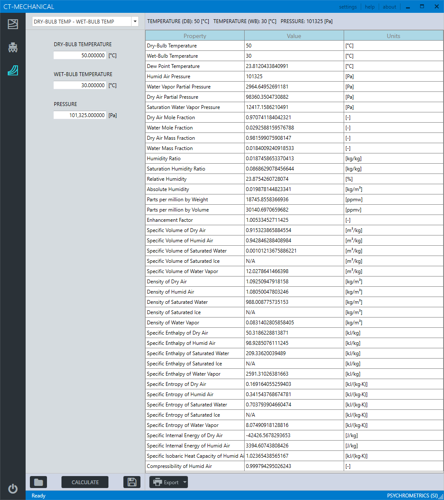
Task: Save results with the floppy disk icon
Action: [x=132, y=482]
